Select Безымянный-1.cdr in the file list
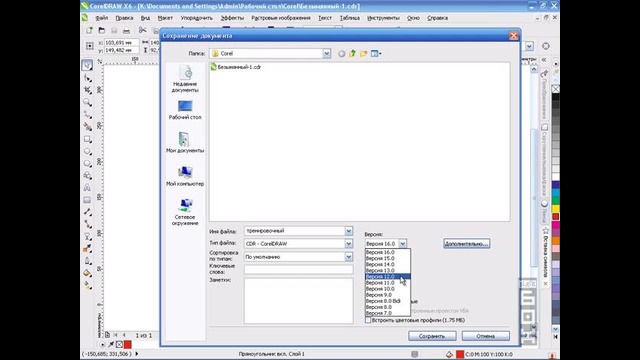This screenshot has height=360, width=640. [236, 67]
